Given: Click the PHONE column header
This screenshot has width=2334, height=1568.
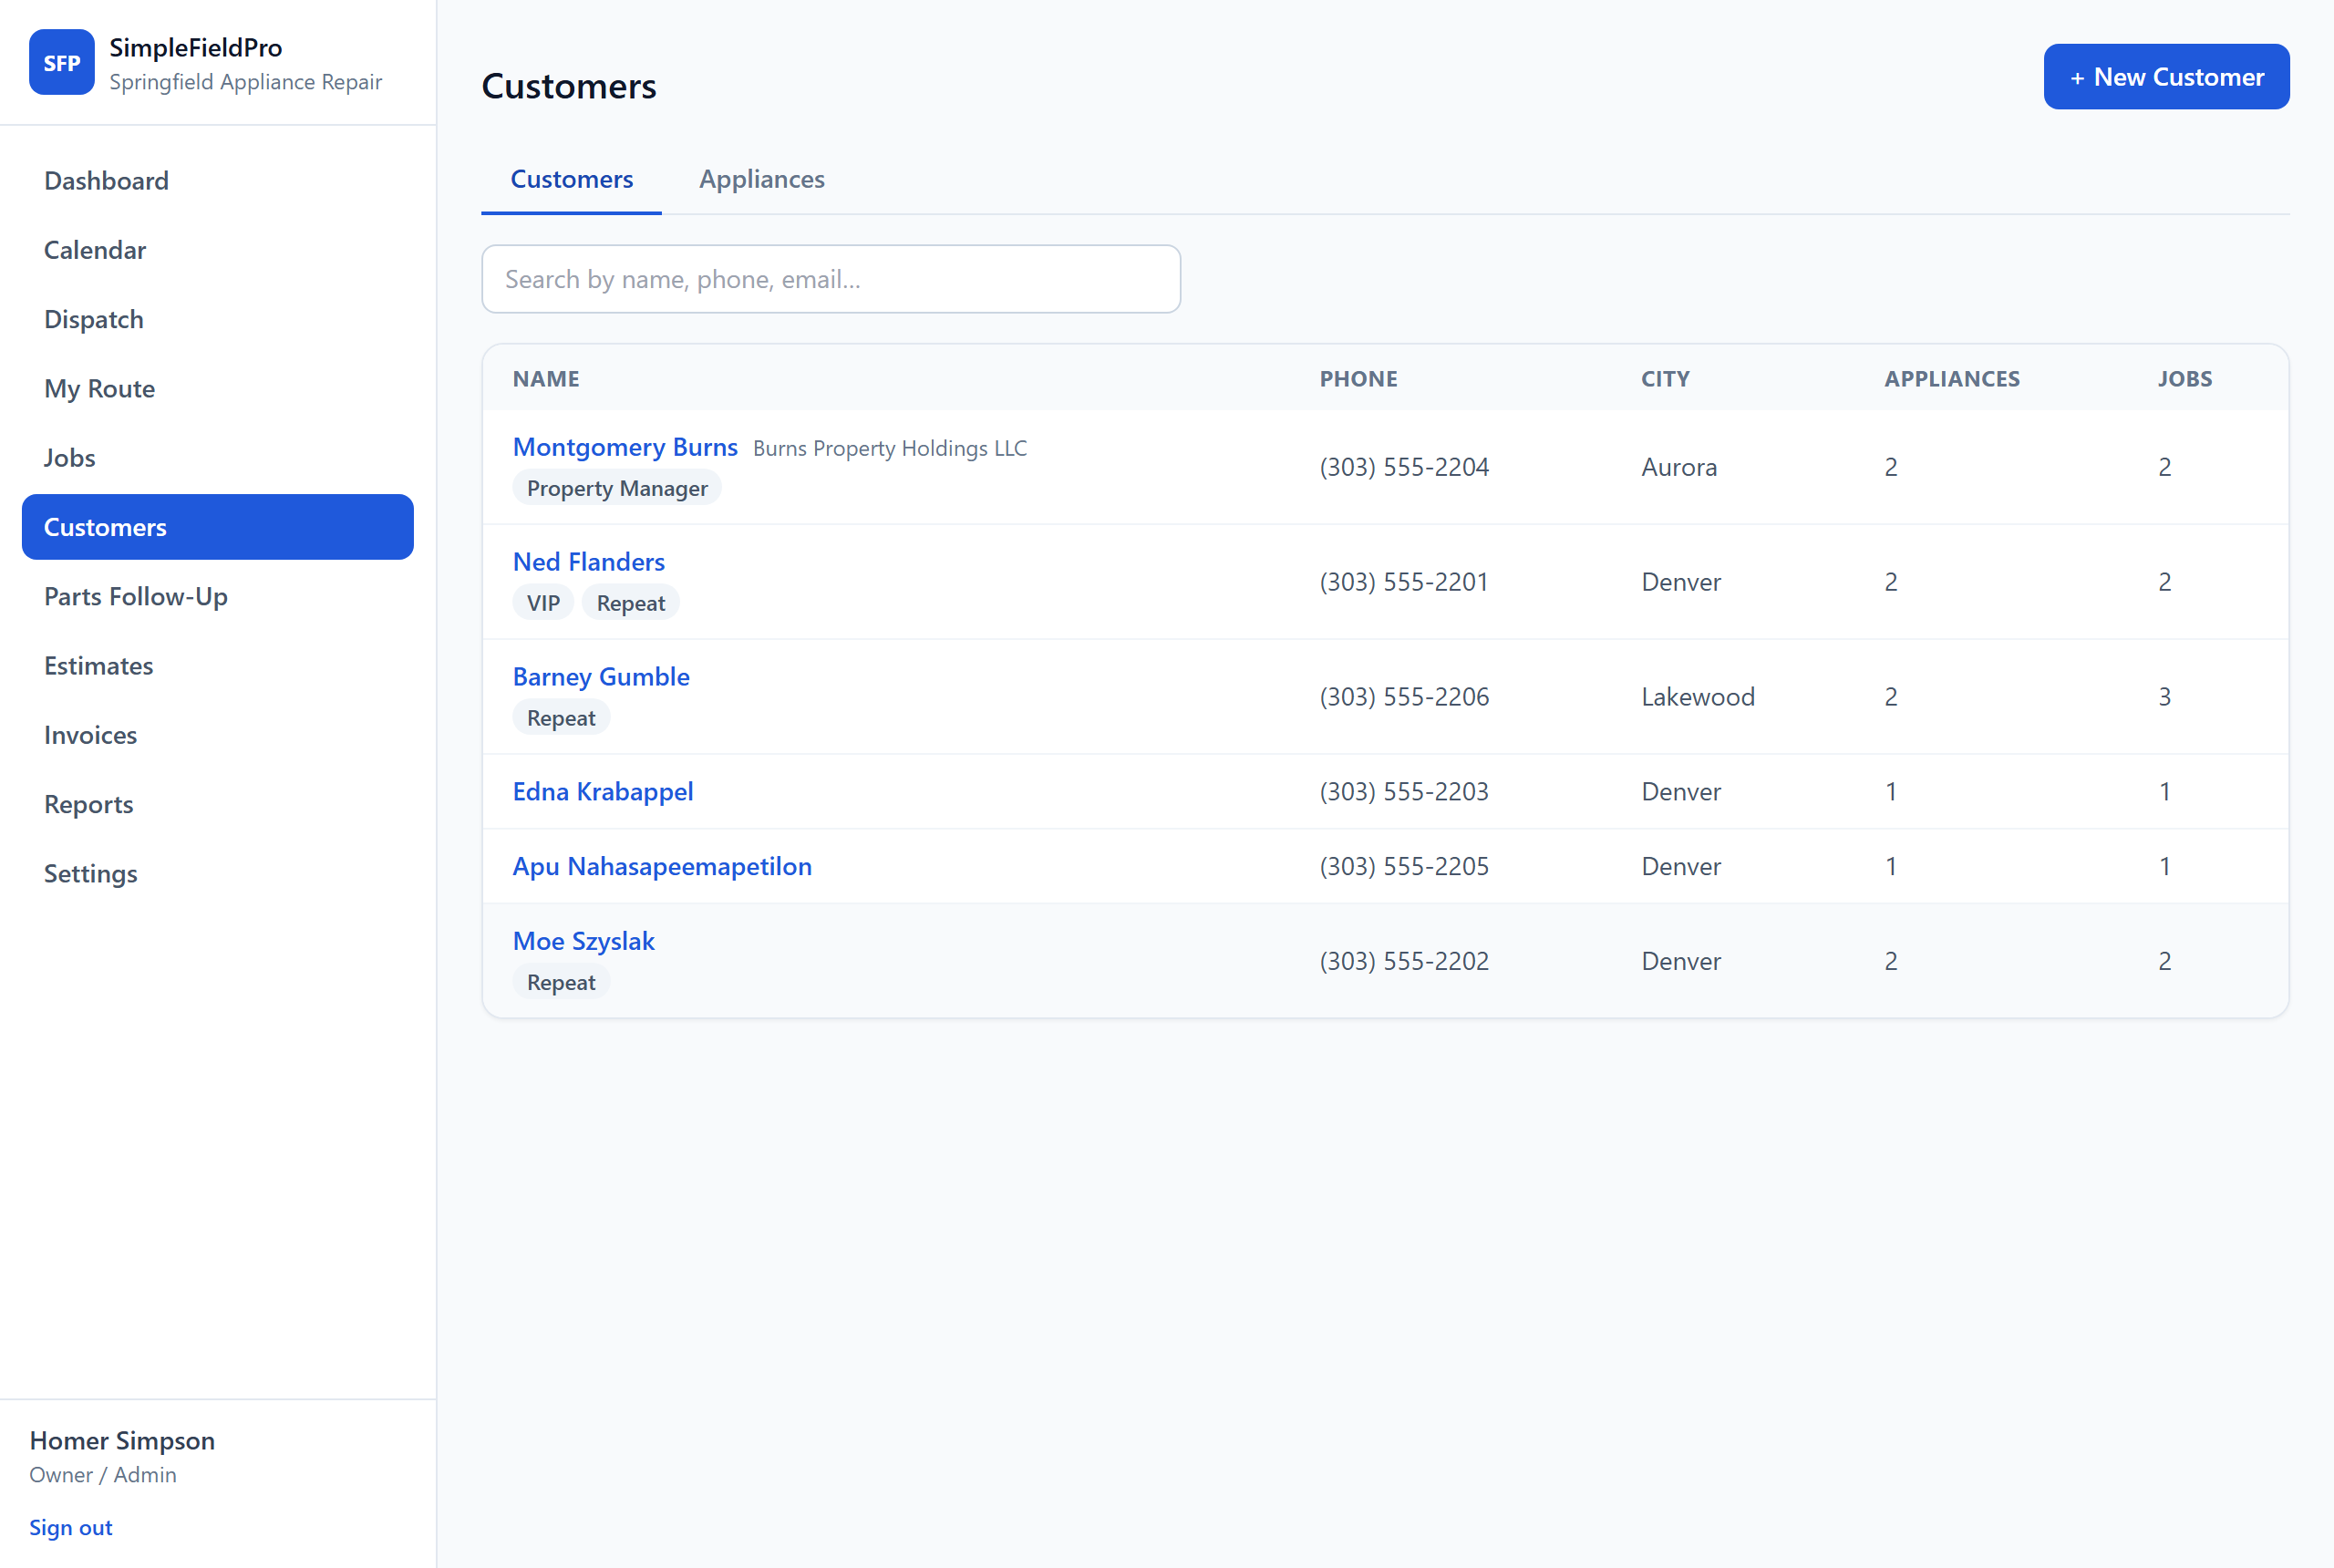Looking at the screenshot, I should (1358, 379).
